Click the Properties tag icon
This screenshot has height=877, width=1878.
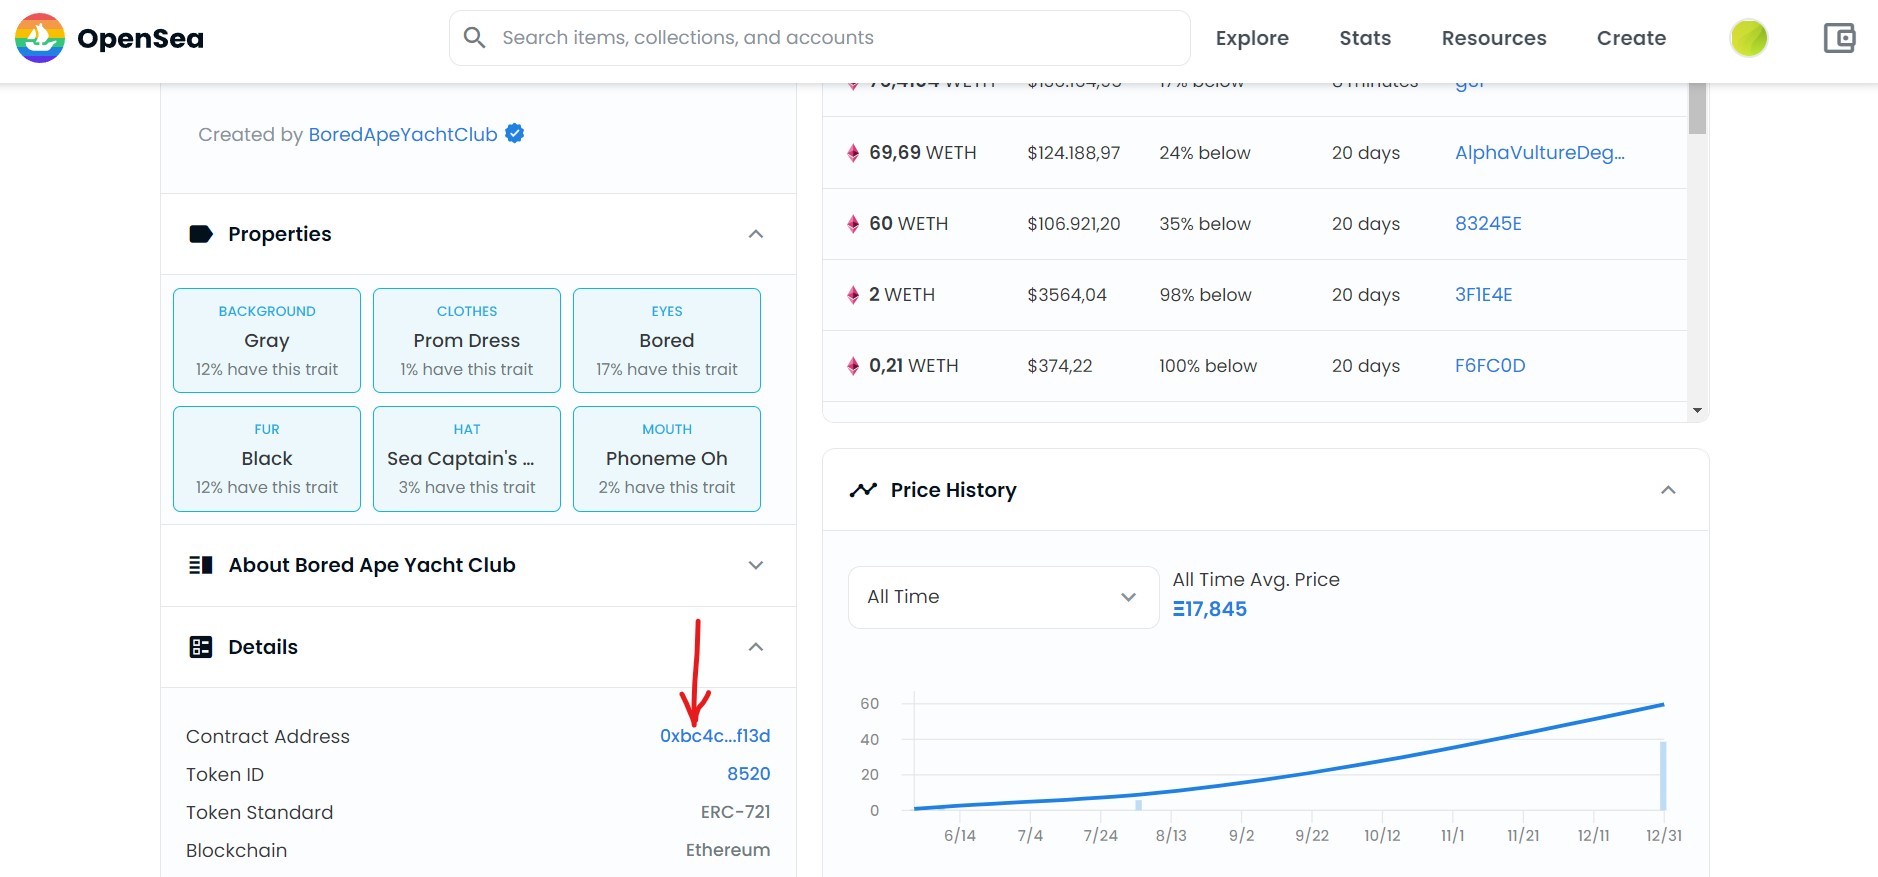tap(201, 234)
